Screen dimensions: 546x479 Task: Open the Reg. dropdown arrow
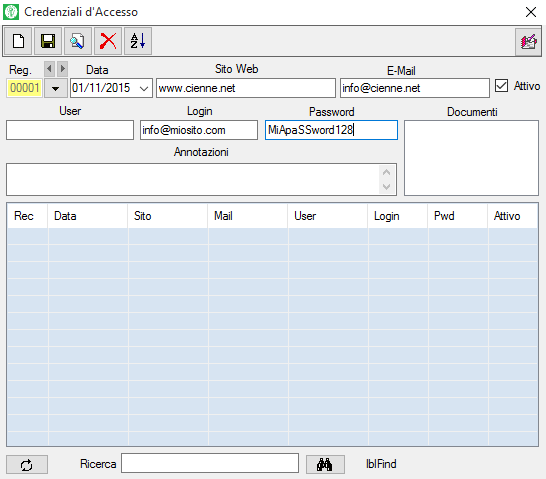coord(55,88)
